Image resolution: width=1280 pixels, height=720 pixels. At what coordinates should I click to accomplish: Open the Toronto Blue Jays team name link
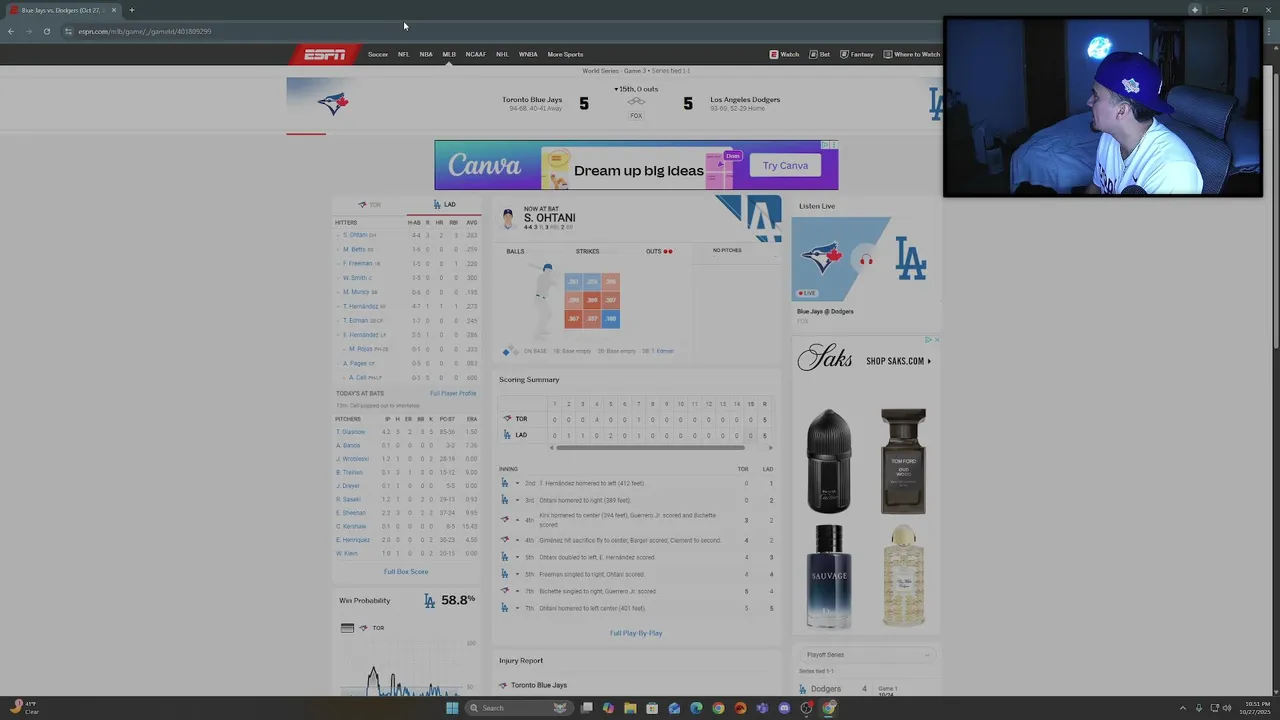coord(532,100)
